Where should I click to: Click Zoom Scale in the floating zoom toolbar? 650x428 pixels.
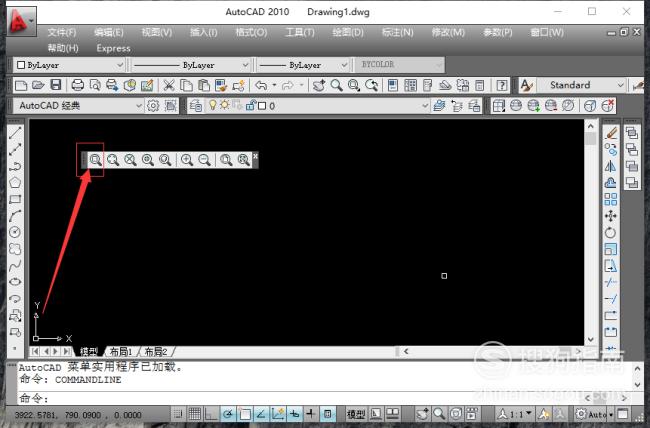[x=130, y=160]
